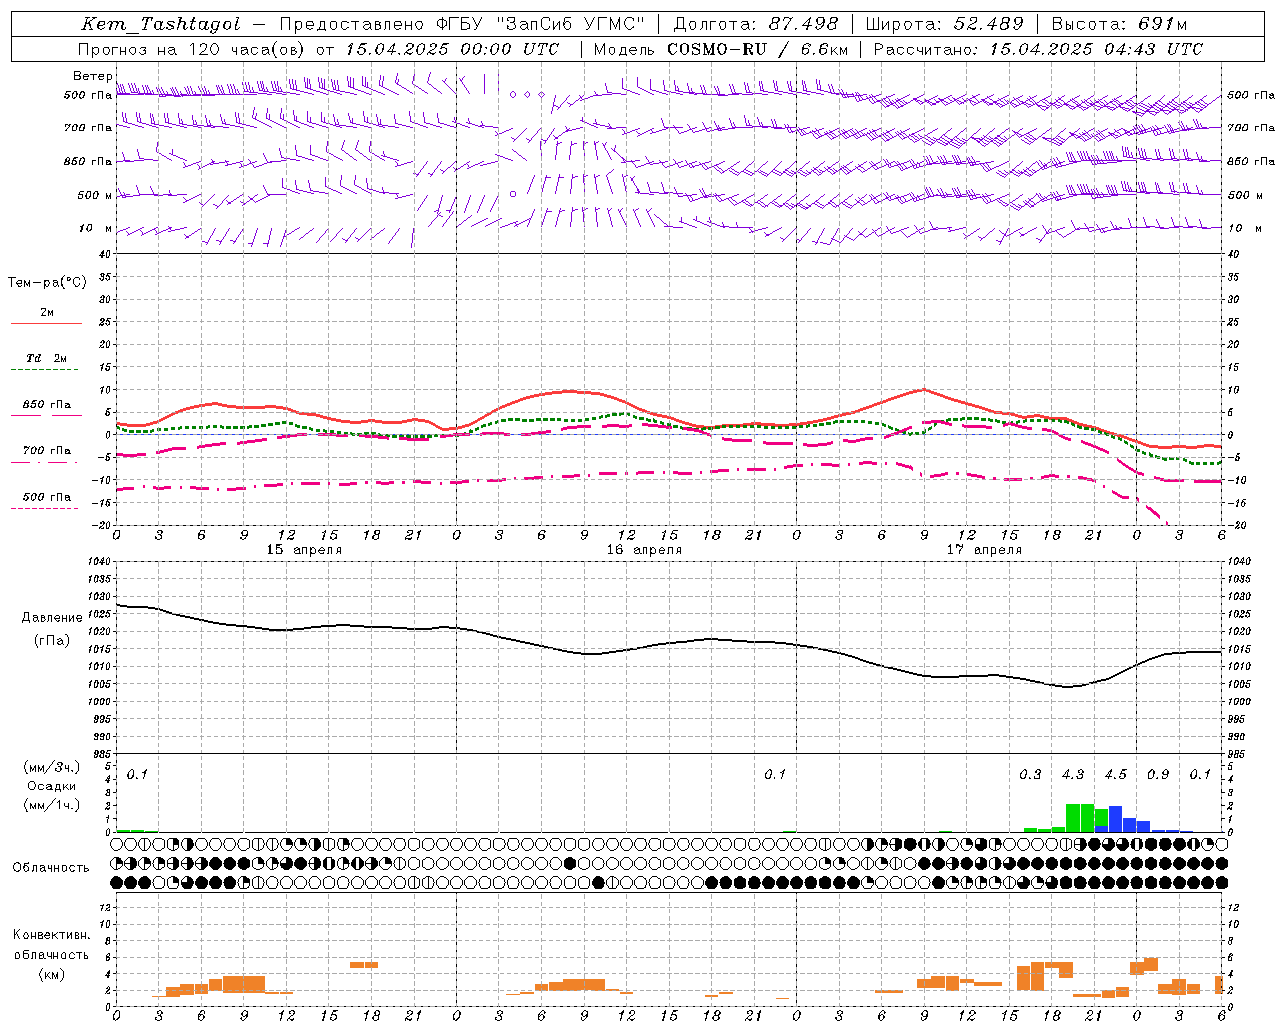This screenshot has height=1024, width=1280.
Task: Select the solid line sample under 2м legend
Action: 46,323
